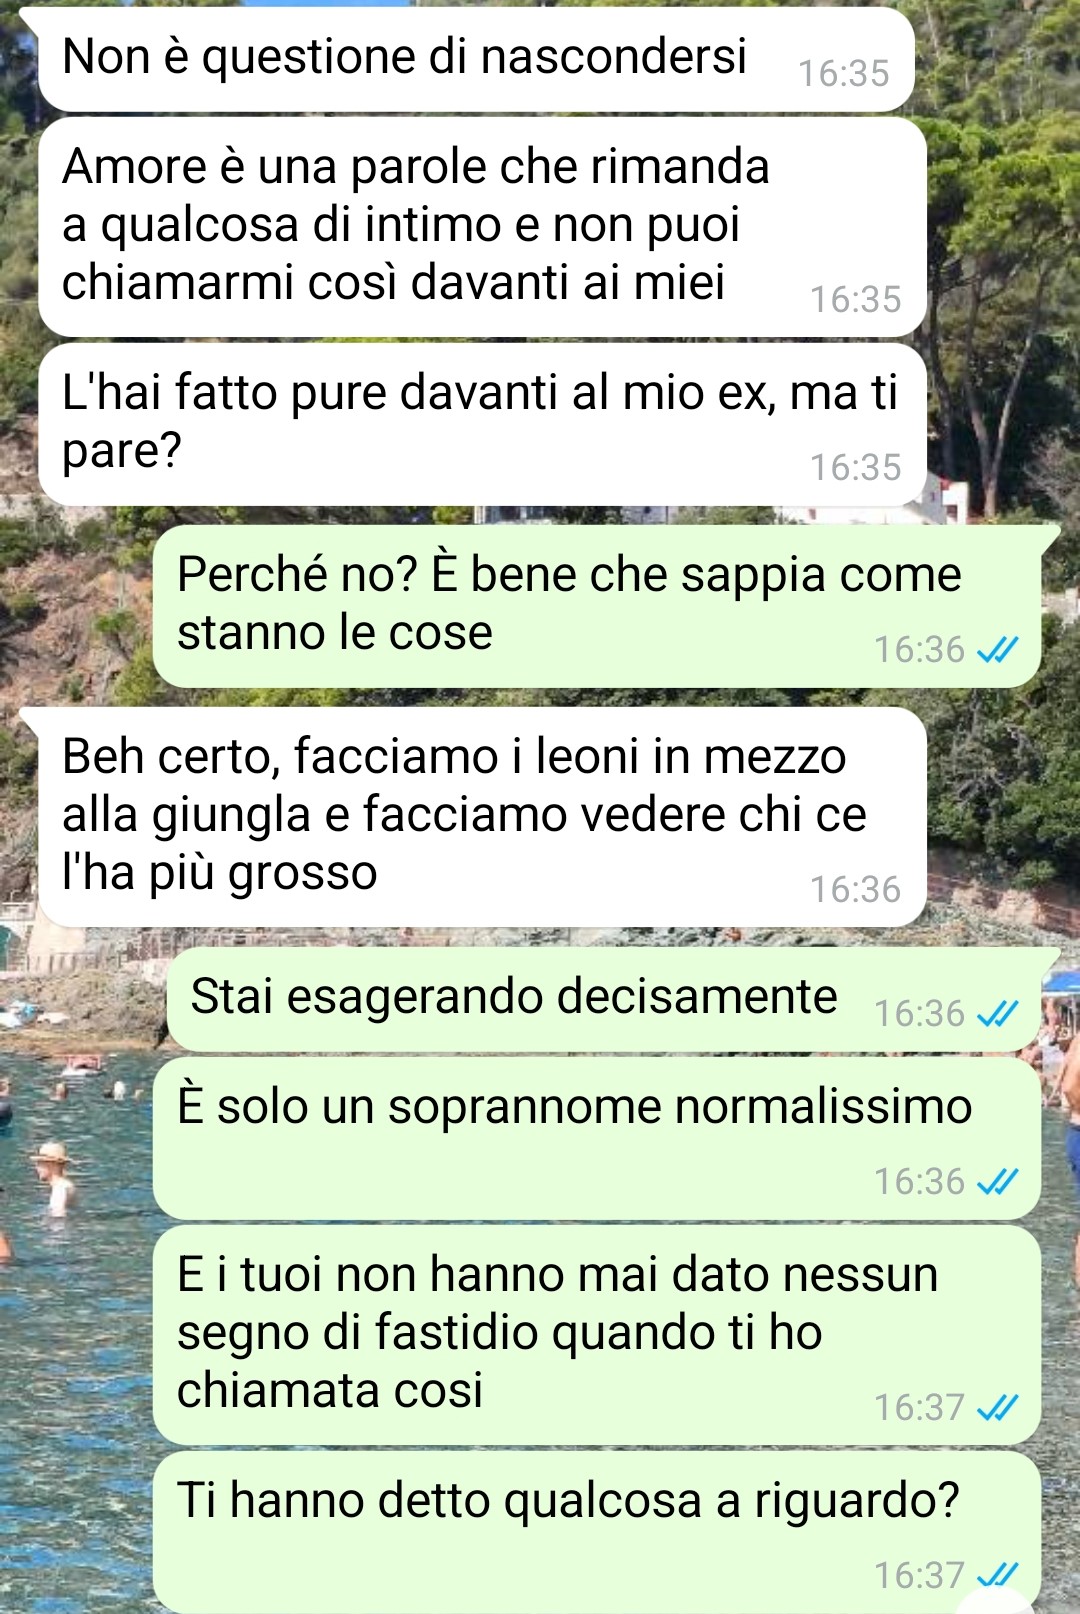Click the 16:35 timestamp on the 'Amore' message

click(855, 300)
